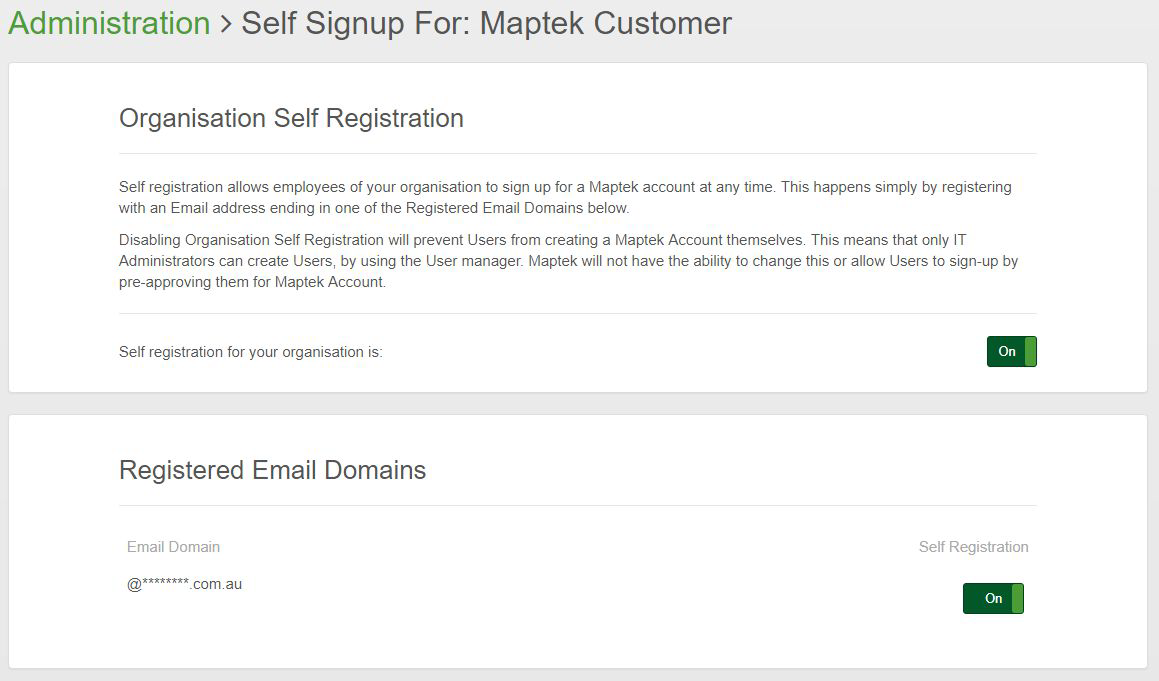
Task: Click the Organisation Self Registration heading
Action: pyautogui.click(x=291, y=118)
